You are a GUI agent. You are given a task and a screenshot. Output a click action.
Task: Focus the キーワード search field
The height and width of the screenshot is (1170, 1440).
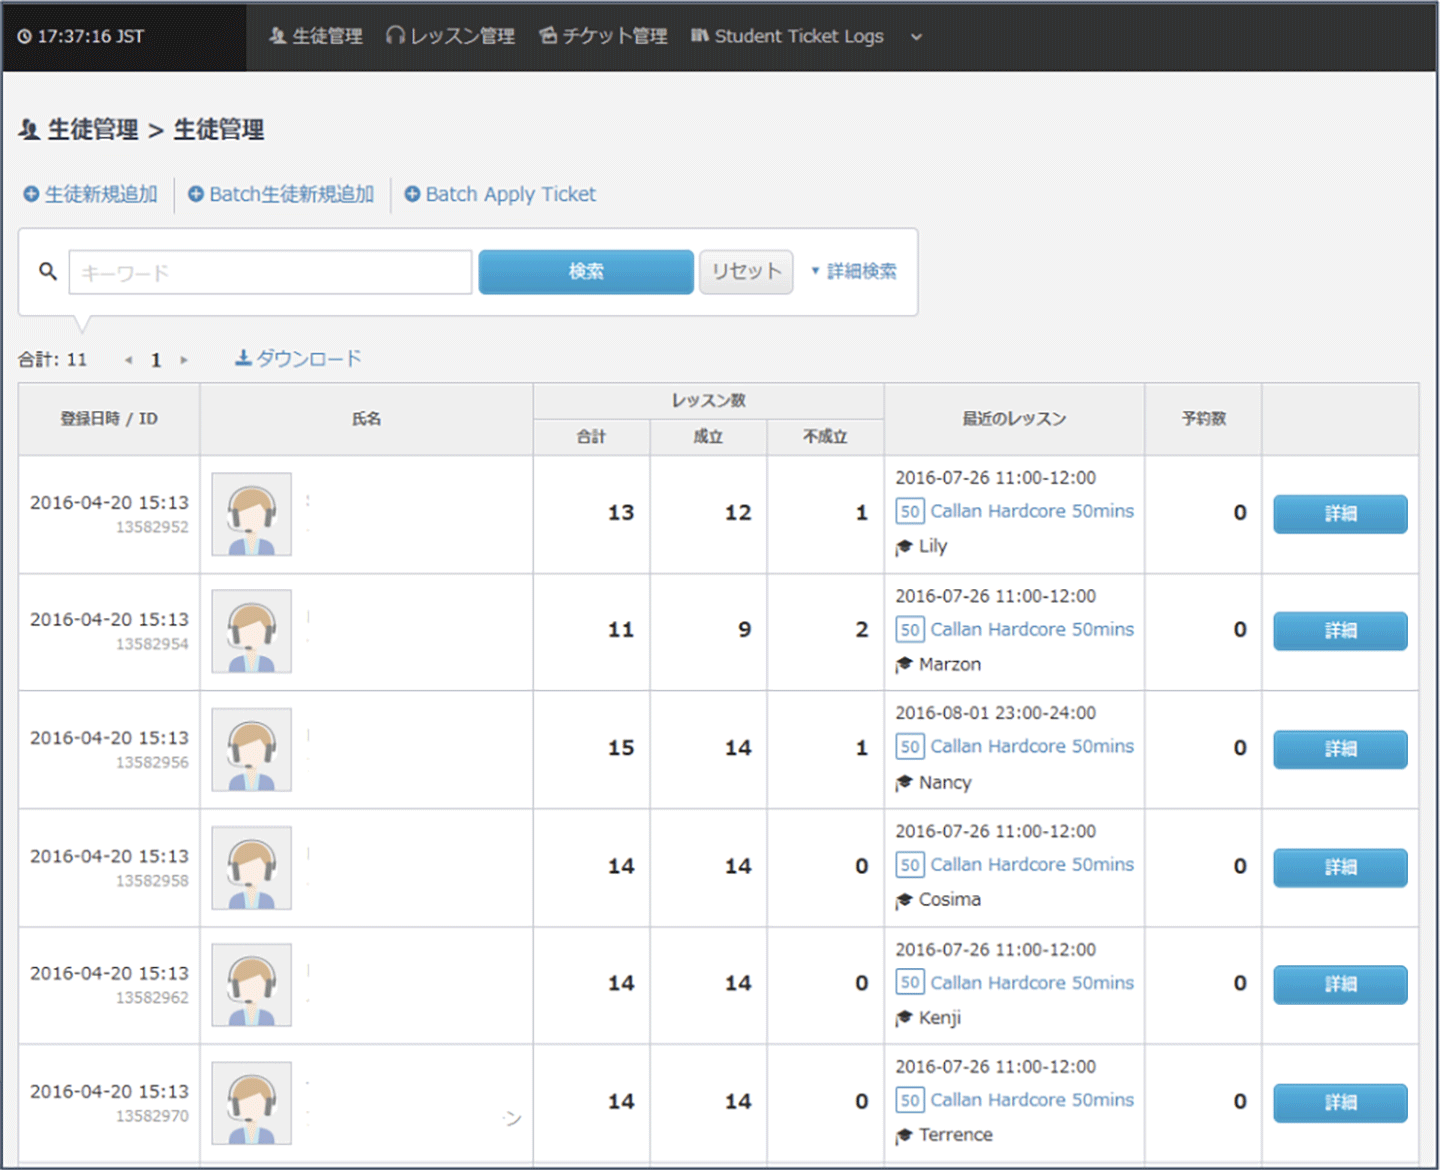(x=270, y=272)
